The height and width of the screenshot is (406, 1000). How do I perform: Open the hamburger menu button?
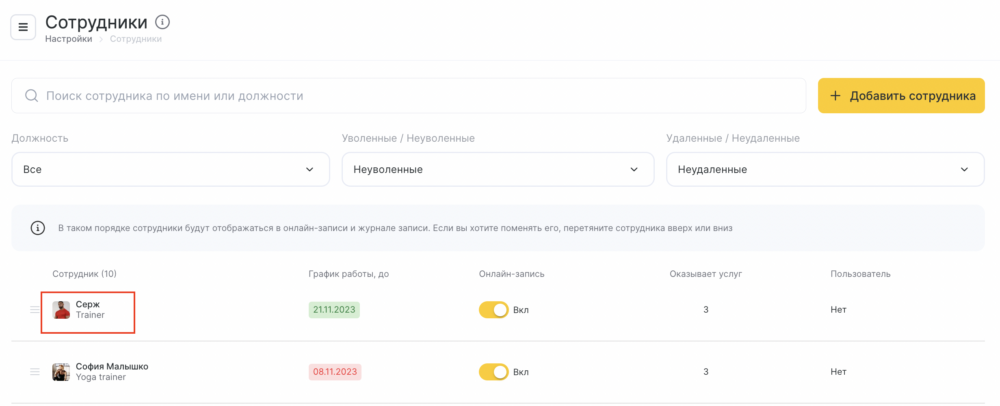coord(23,27)
